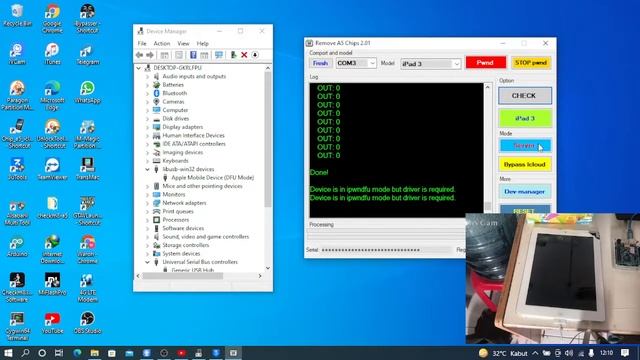This screenshot has width=640, height=360.
Task: Collapse Universal Serial Bus controllers node
Action: click(x=147, y=262)
